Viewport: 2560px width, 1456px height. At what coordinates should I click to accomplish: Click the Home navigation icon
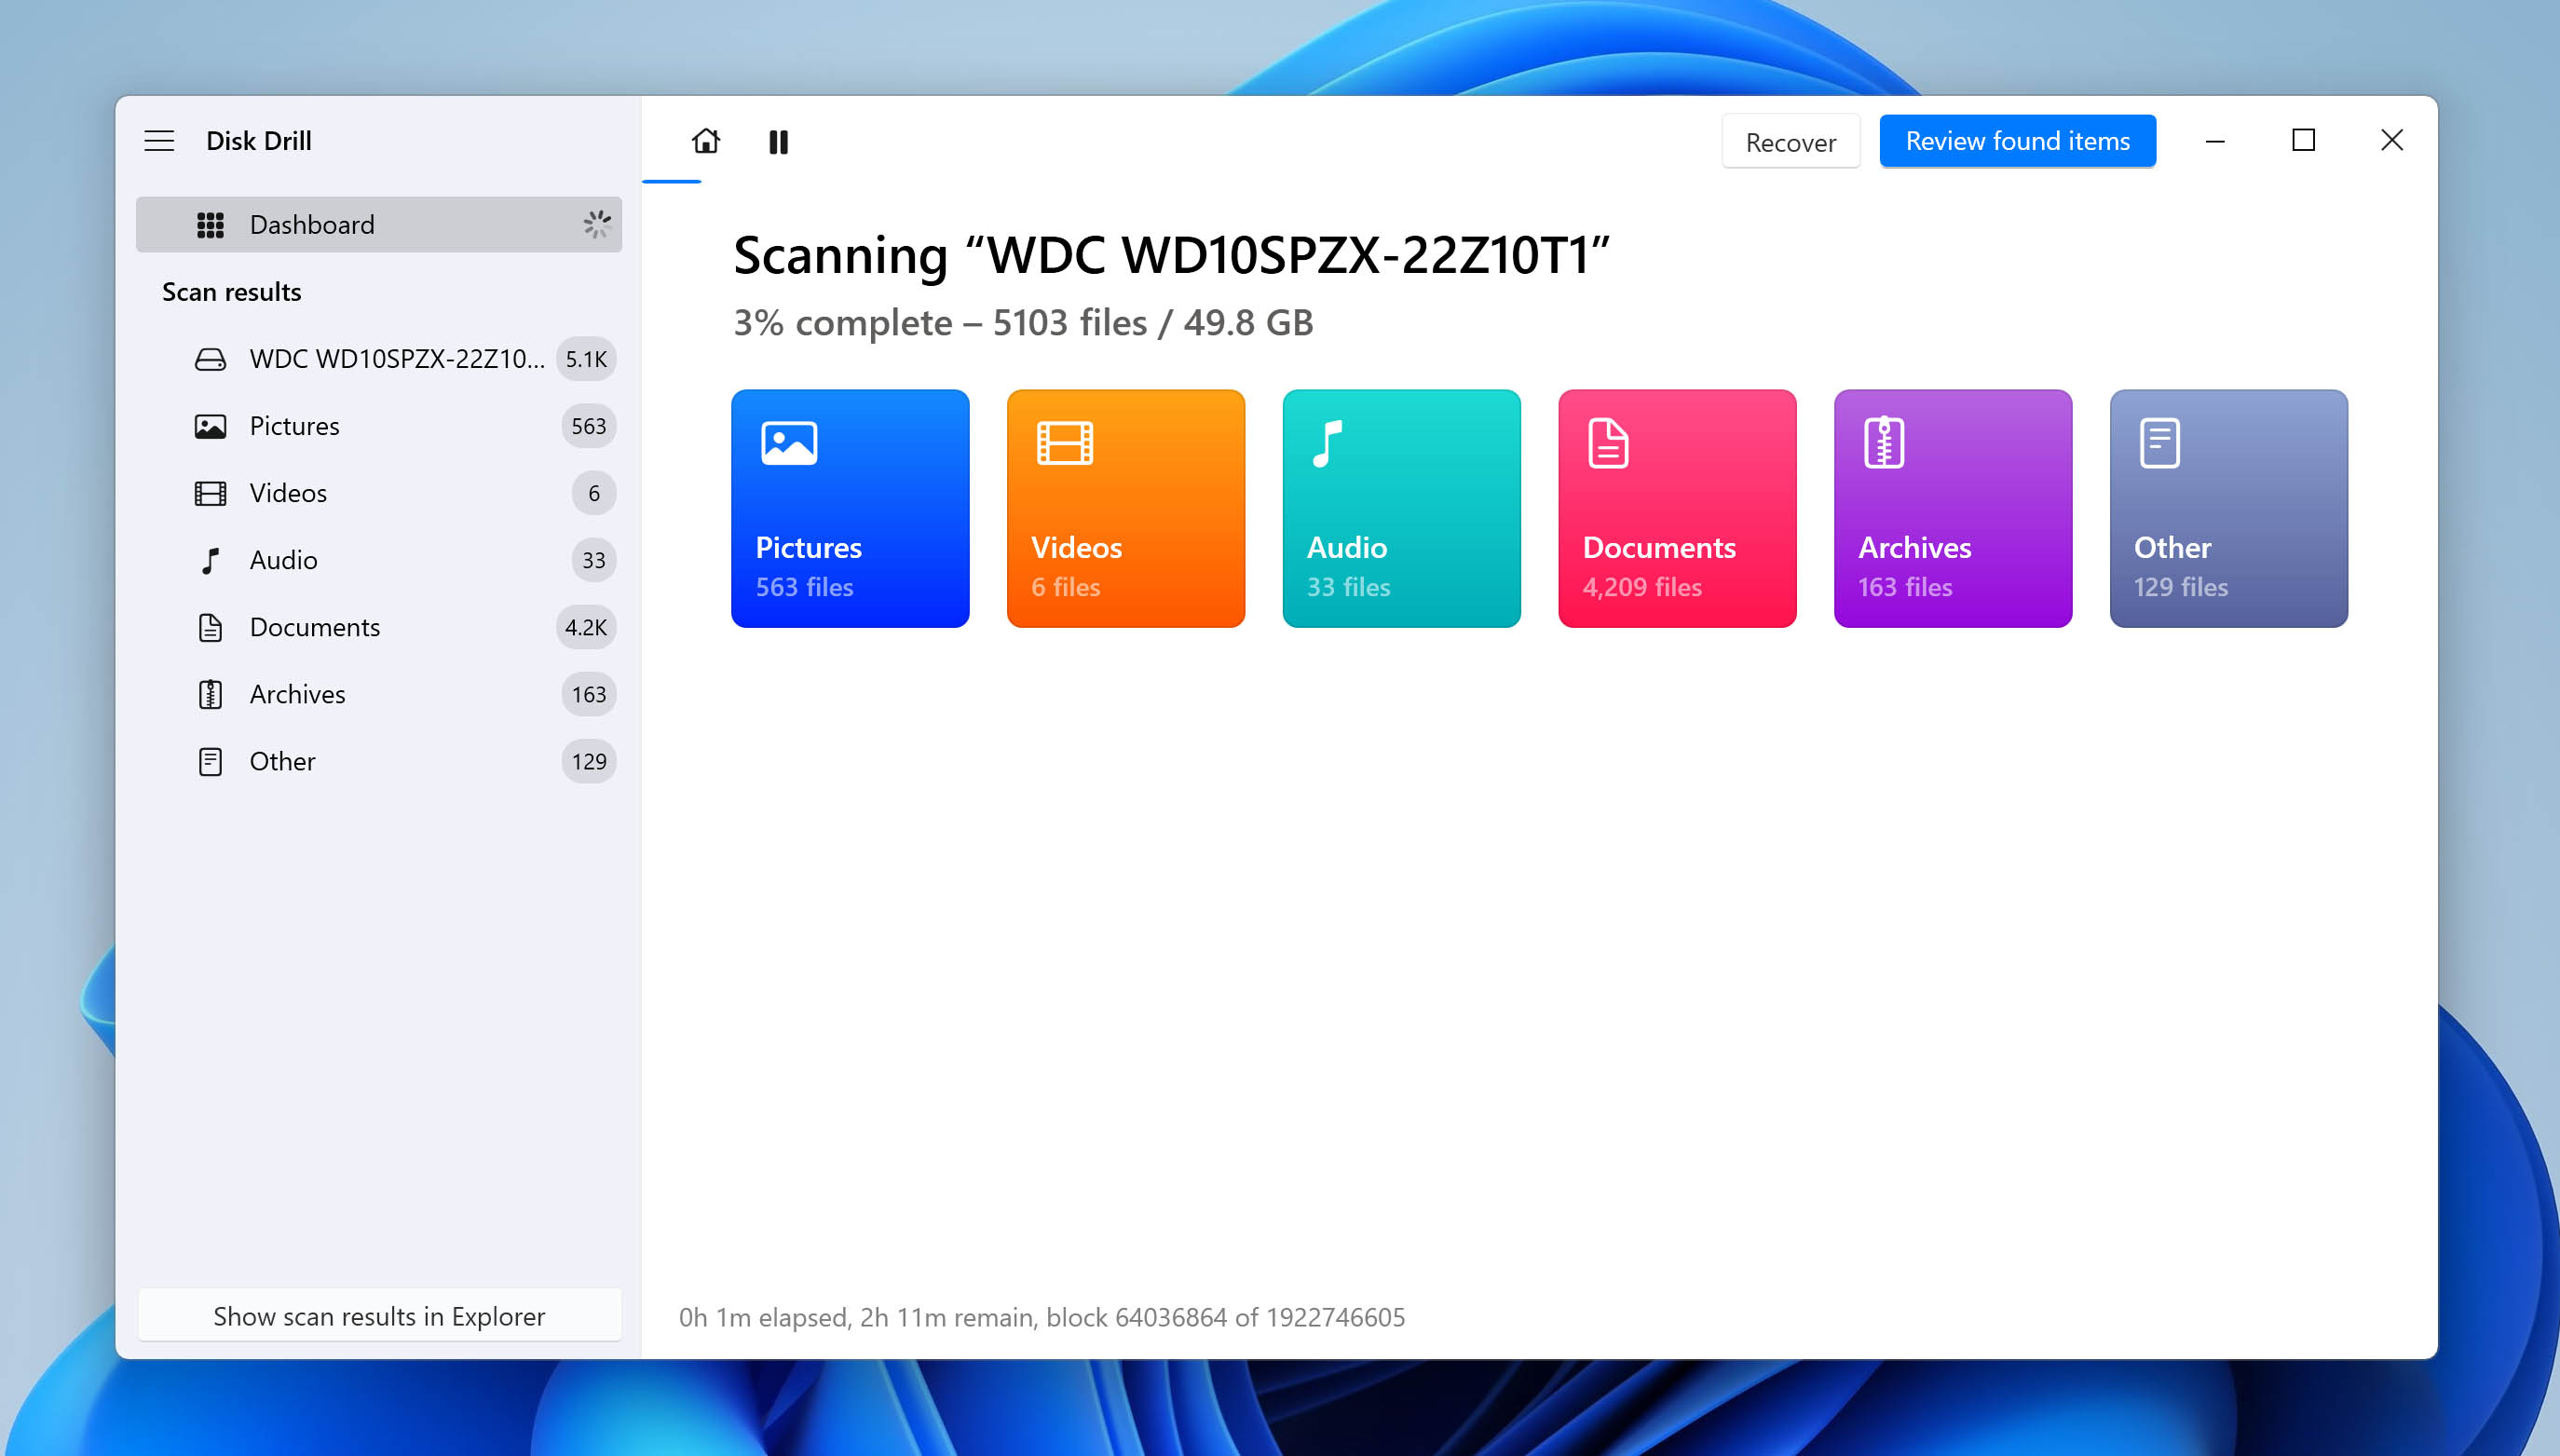coord(705,141)
